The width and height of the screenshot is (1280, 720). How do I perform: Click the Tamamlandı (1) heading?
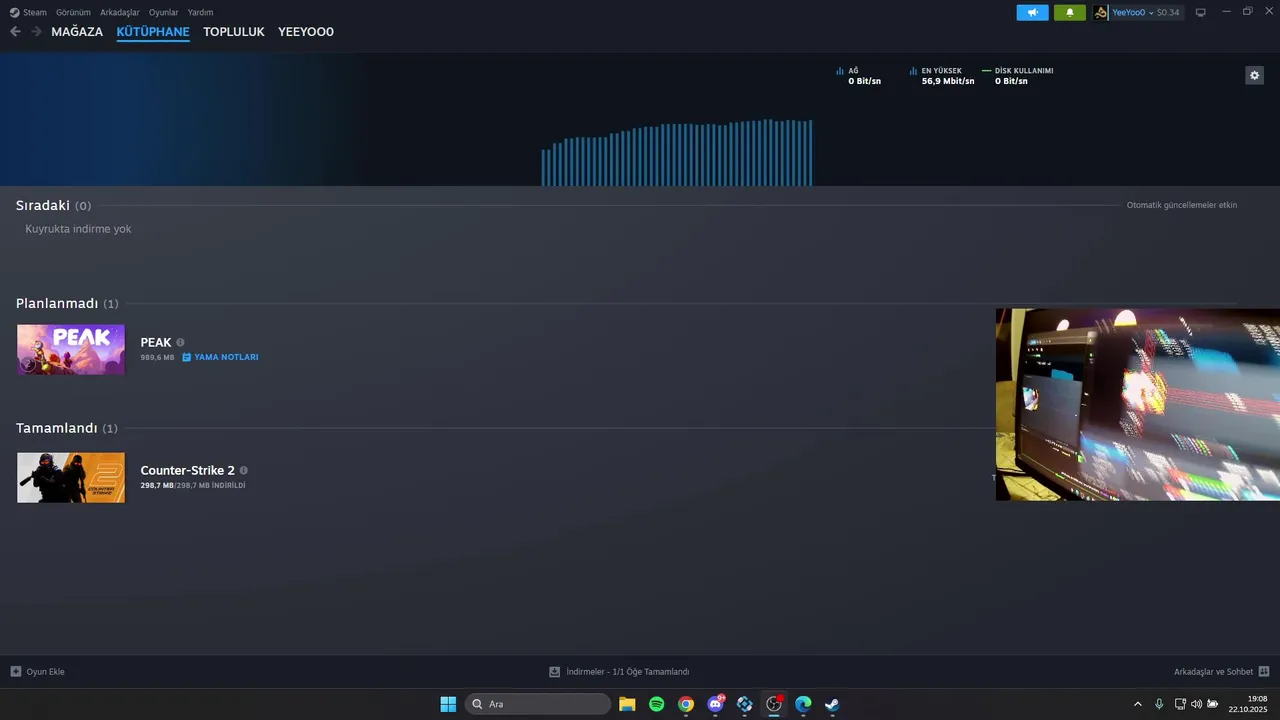click(67, 428)
